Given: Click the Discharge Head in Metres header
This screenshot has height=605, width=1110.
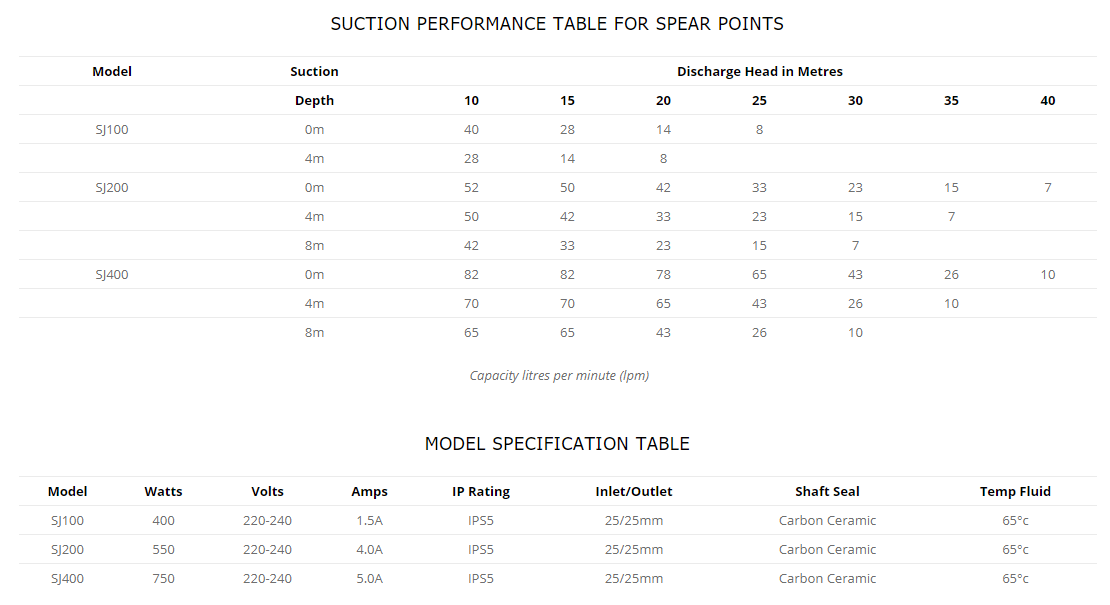Looking at the screenshot, I should (759, 71).
